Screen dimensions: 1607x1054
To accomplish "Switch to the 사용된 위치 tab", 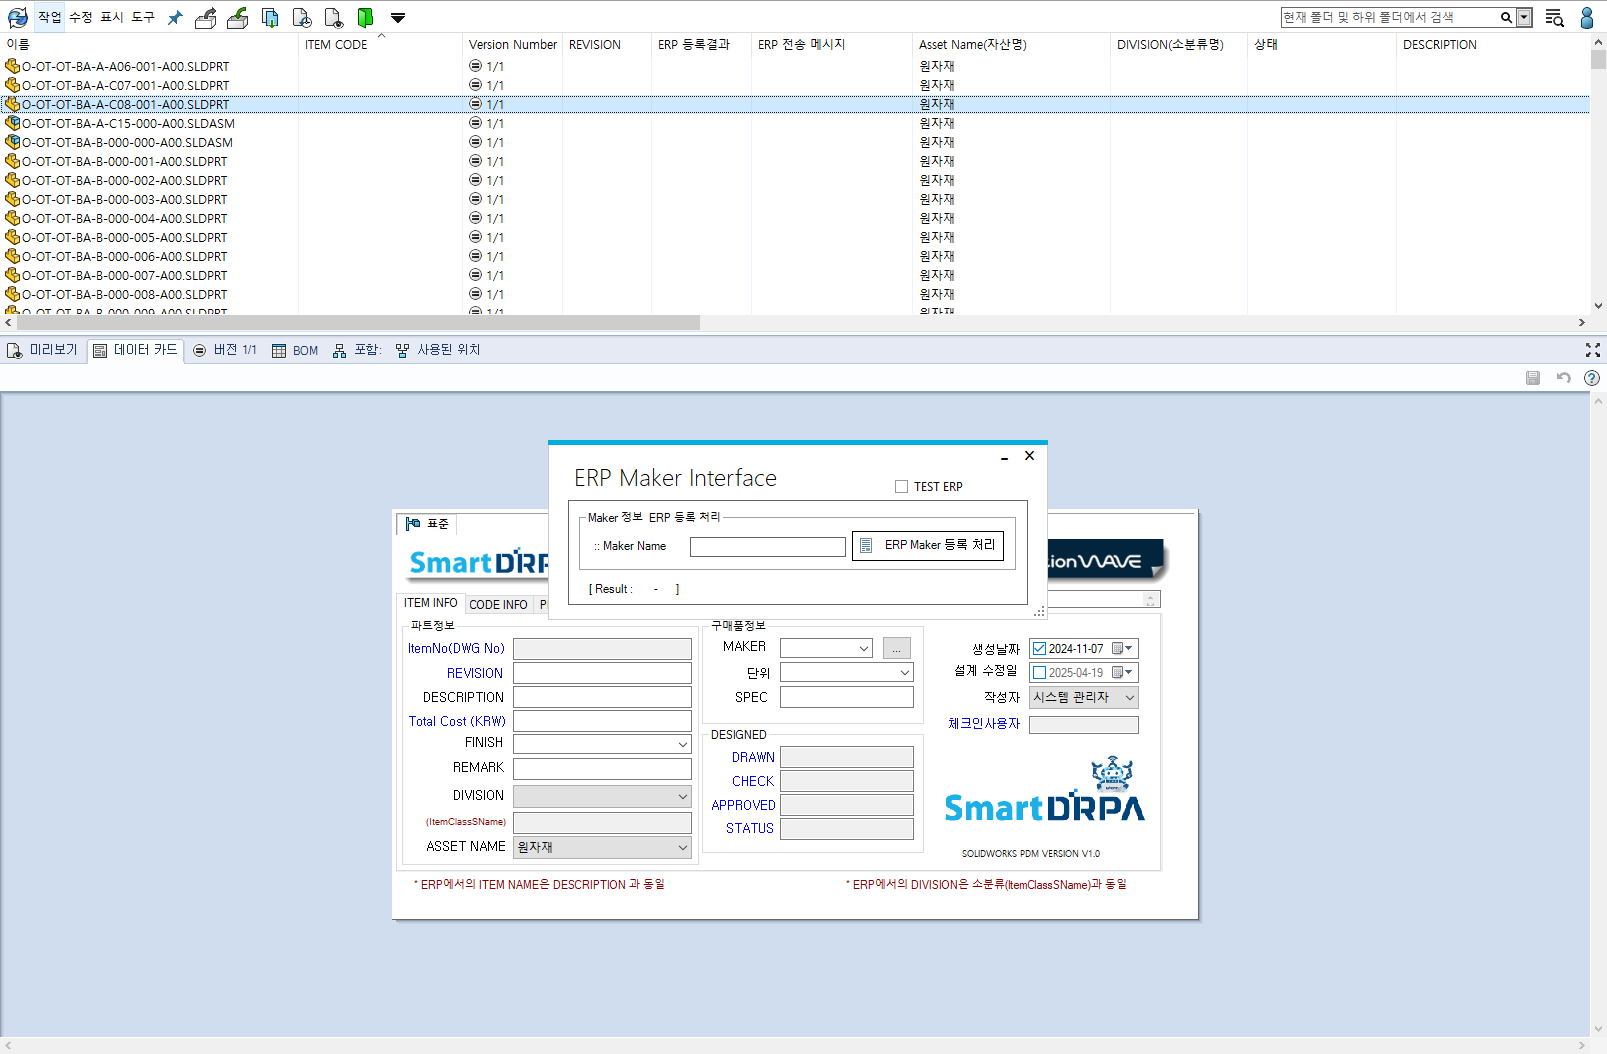I will click(x=438, y=350).
